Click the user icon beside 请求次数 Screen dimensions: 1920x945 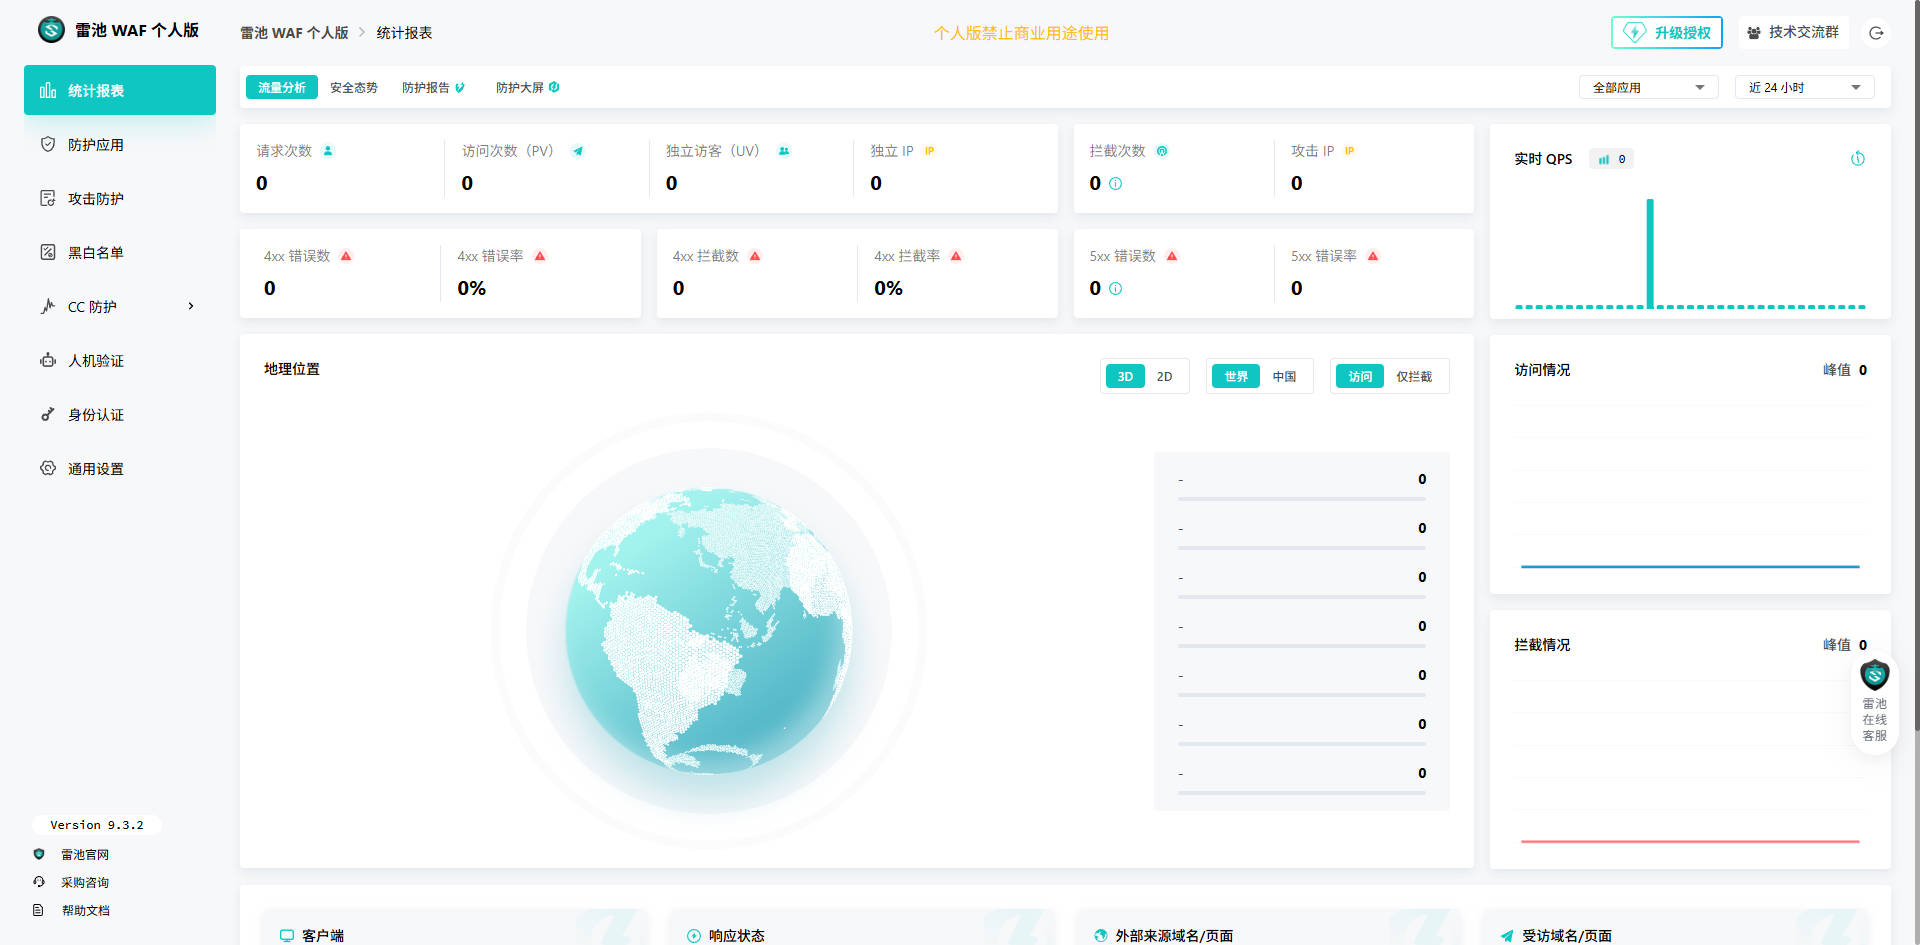328,151
